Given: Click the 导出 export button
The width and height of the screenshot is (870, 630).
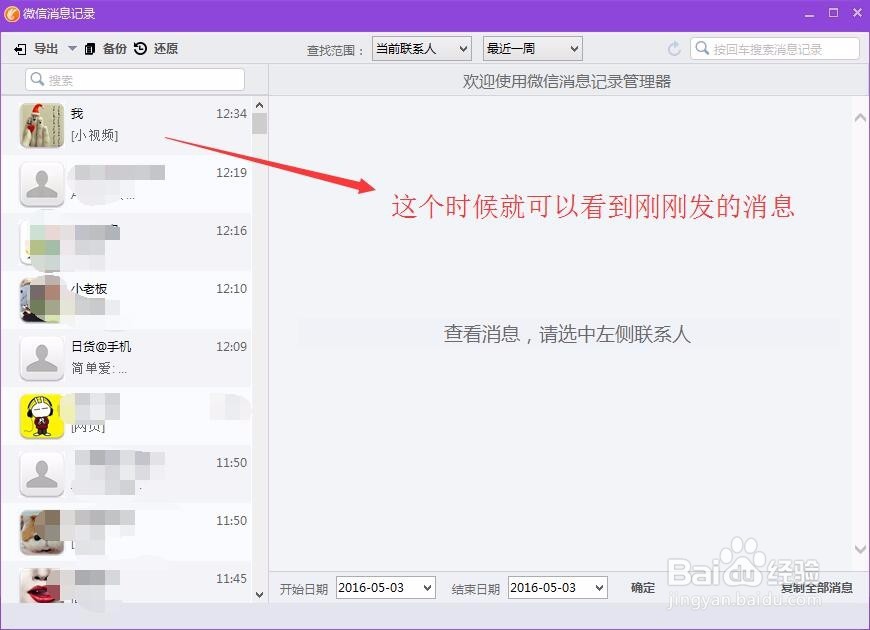Looking at the screenshot, I should pyautogui.click(x=36, y=49).
